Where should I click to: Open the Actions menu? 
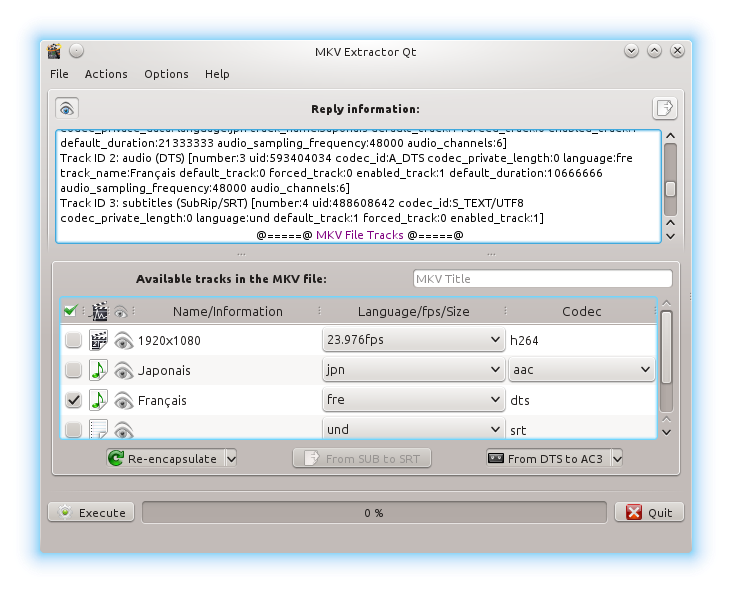tap(106, 74)
